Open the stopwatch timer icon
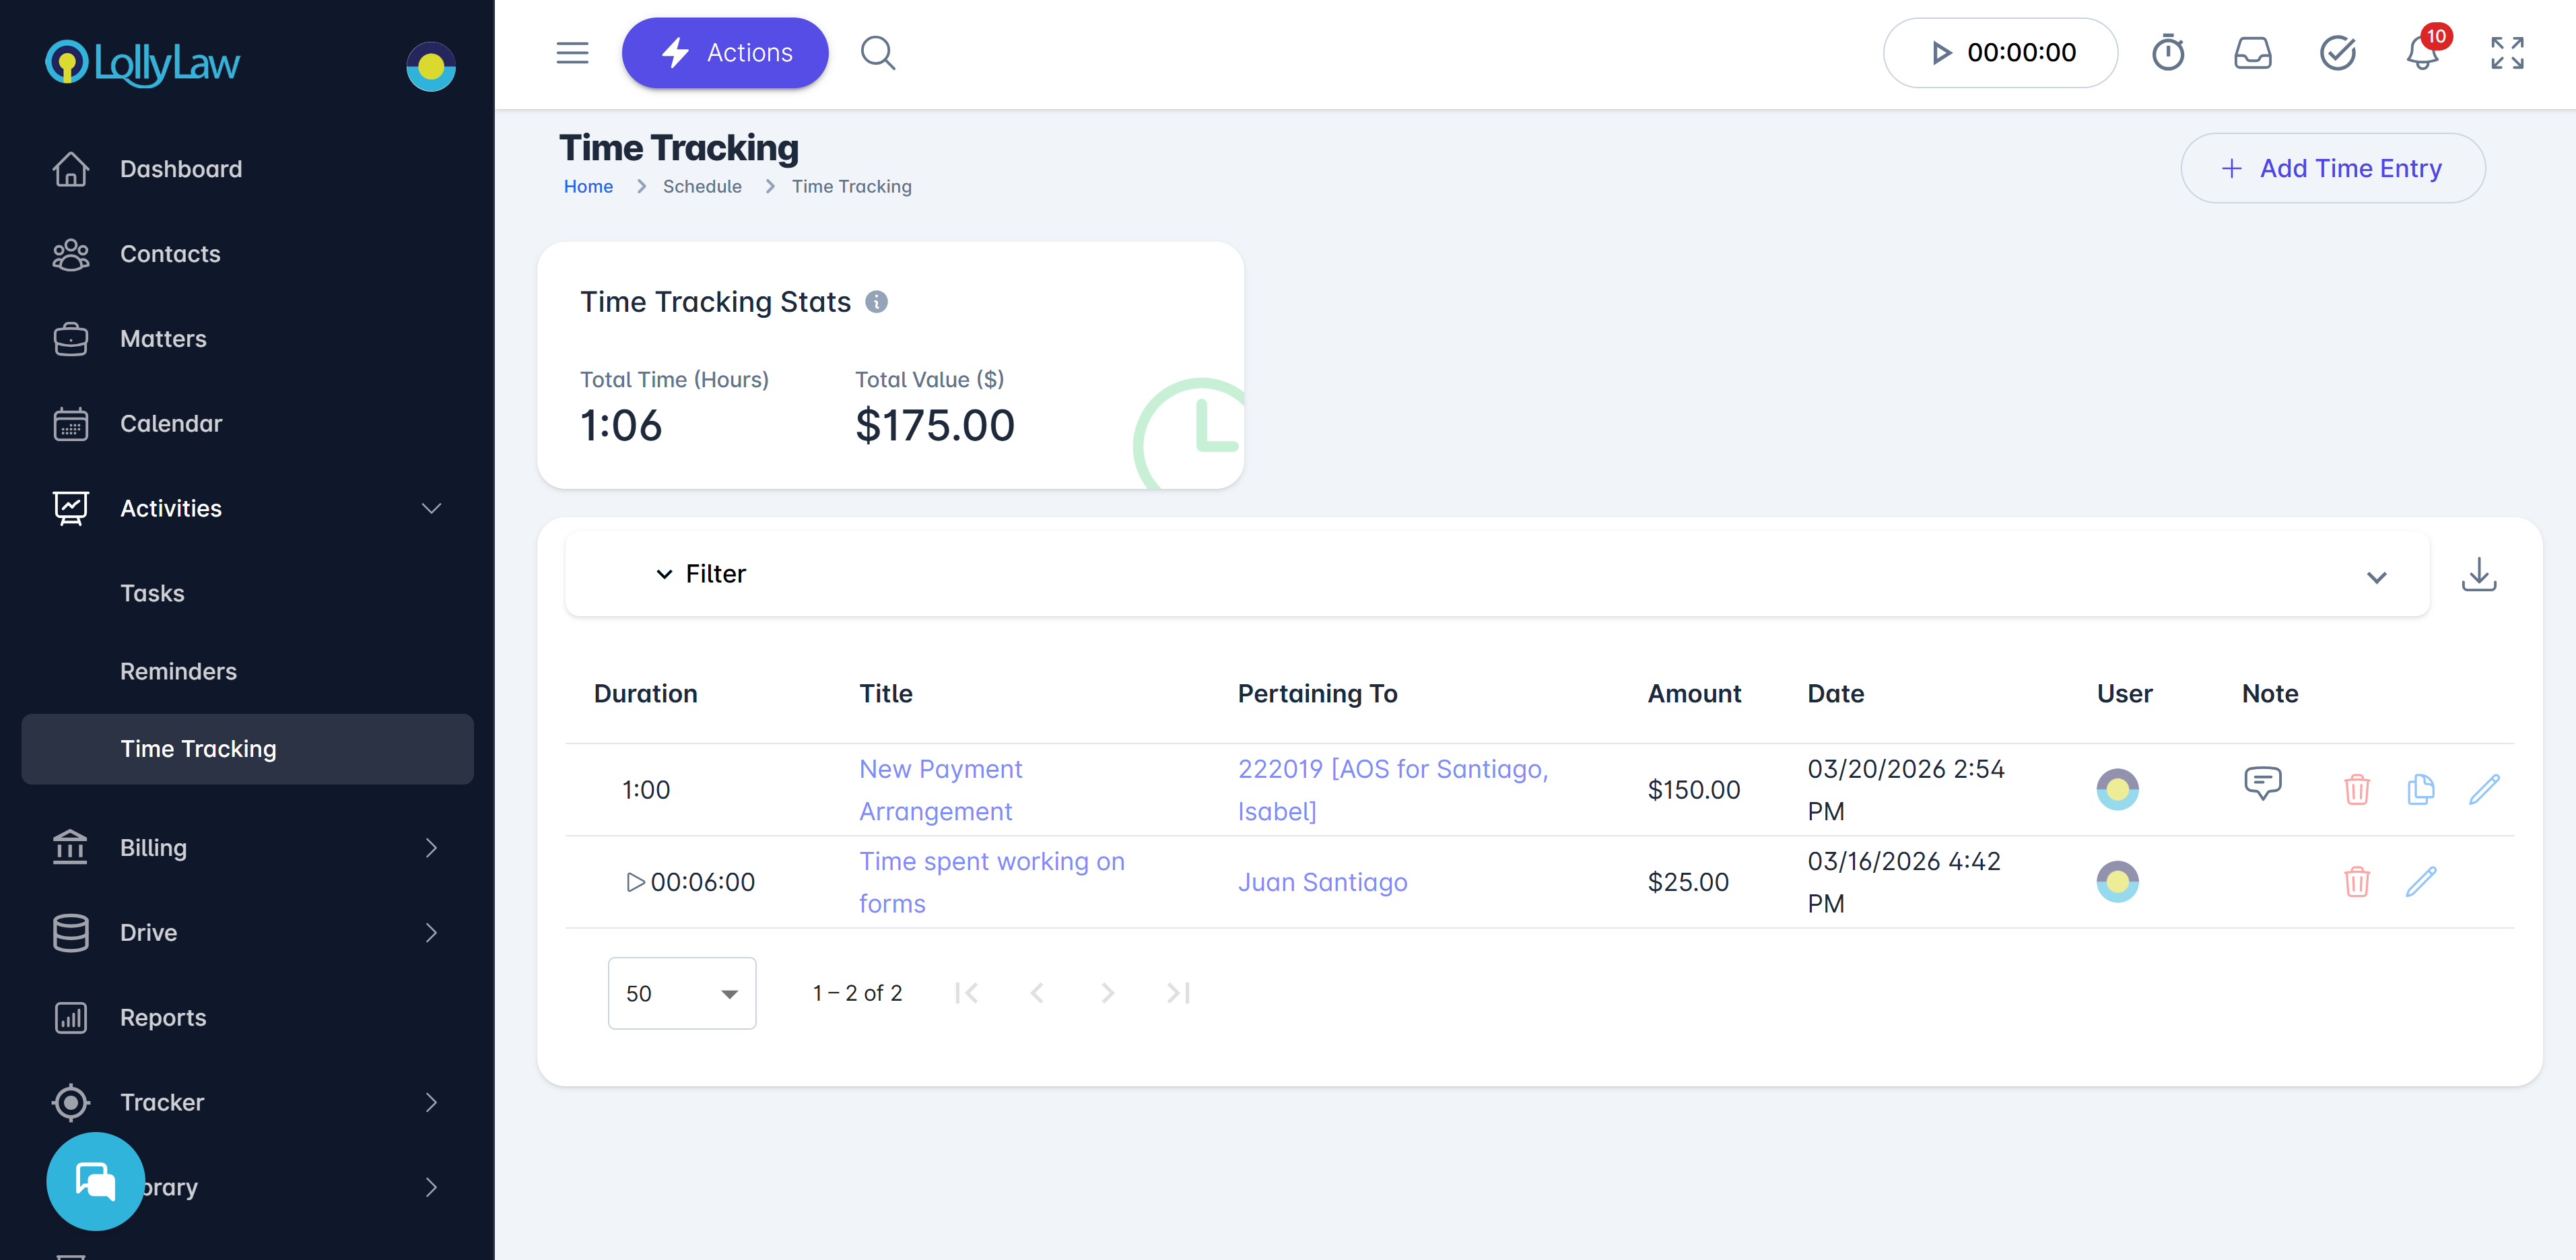Image resolution: width=2576 pixels, height=1260 pixels. pos(2167,53)
